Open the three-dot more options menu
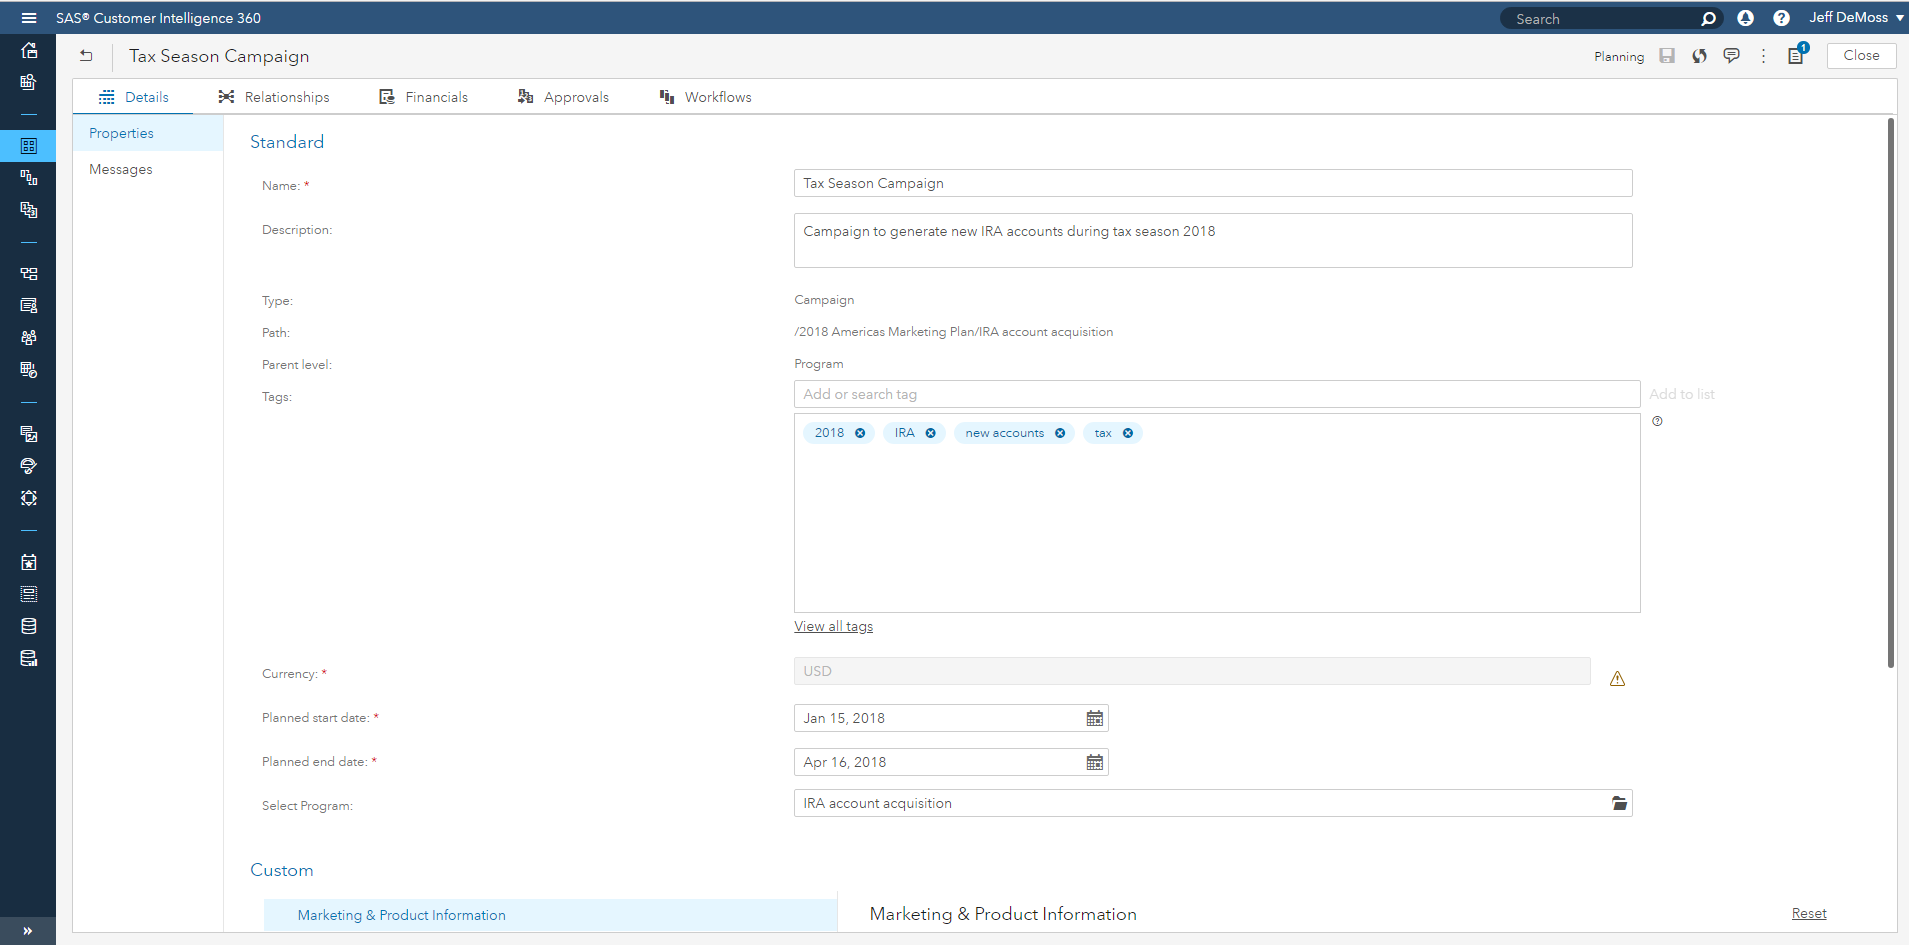This screenshot has height=945, width=1909. pos(1763,56)
